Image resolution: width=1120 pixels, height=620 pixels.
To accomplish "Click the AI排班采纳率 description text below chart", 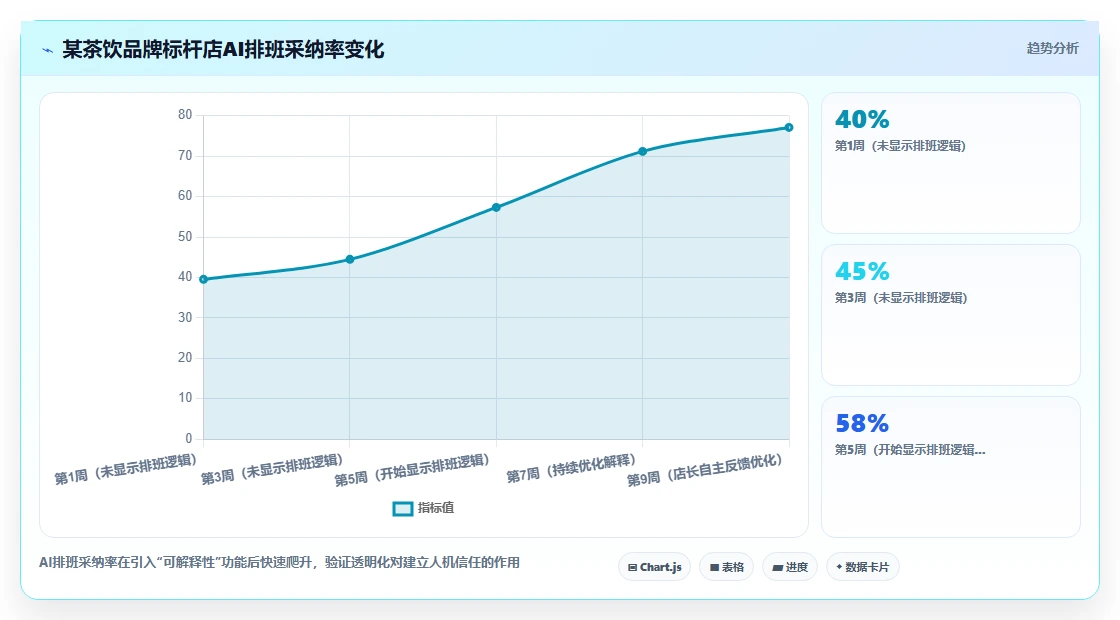I will 279,563.
